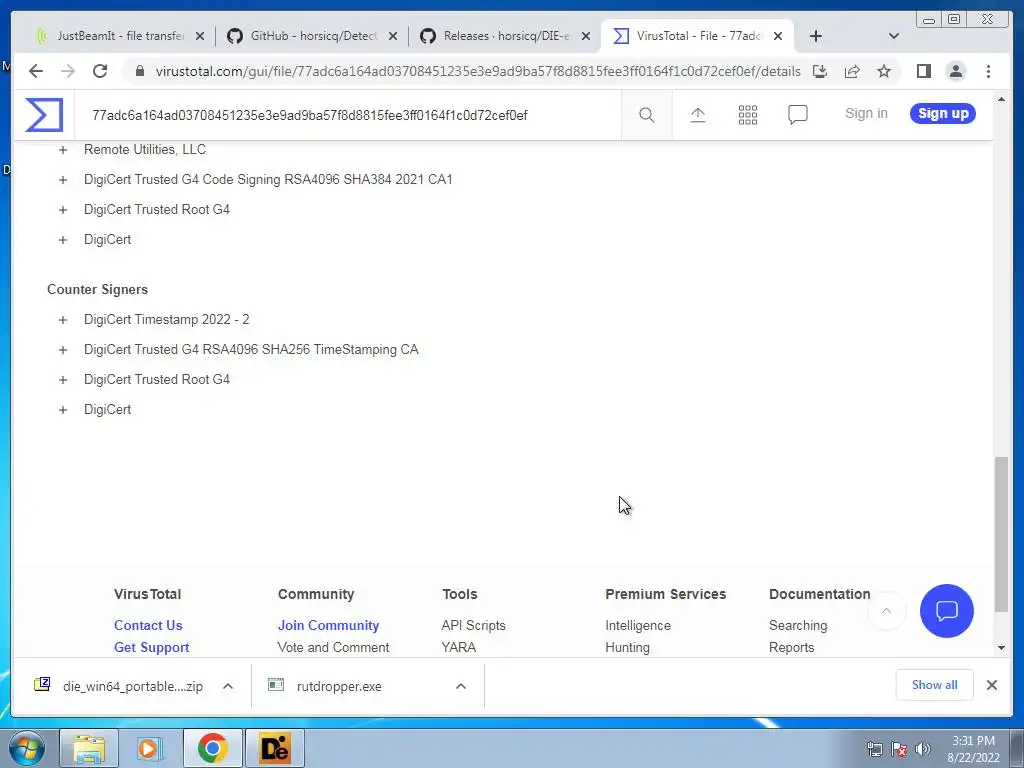Expand DigiCert Trusted G4 Code Signing entry
This screenshot has height=768, width=1024.
(63, 180)
